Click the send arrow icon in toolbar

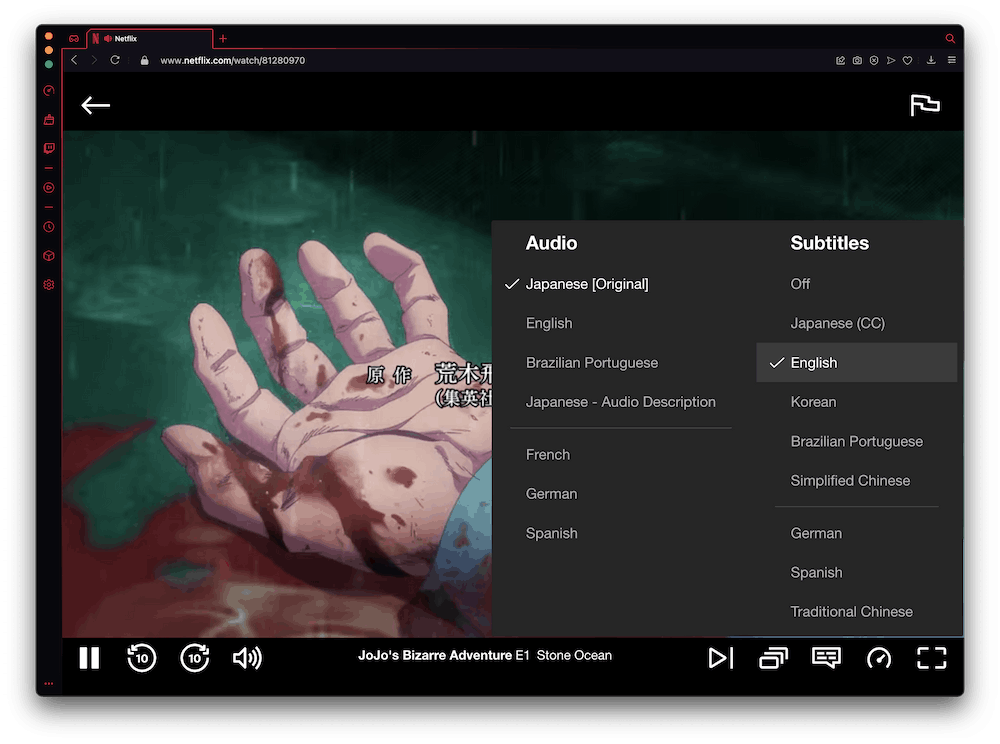tap(891, 61)
